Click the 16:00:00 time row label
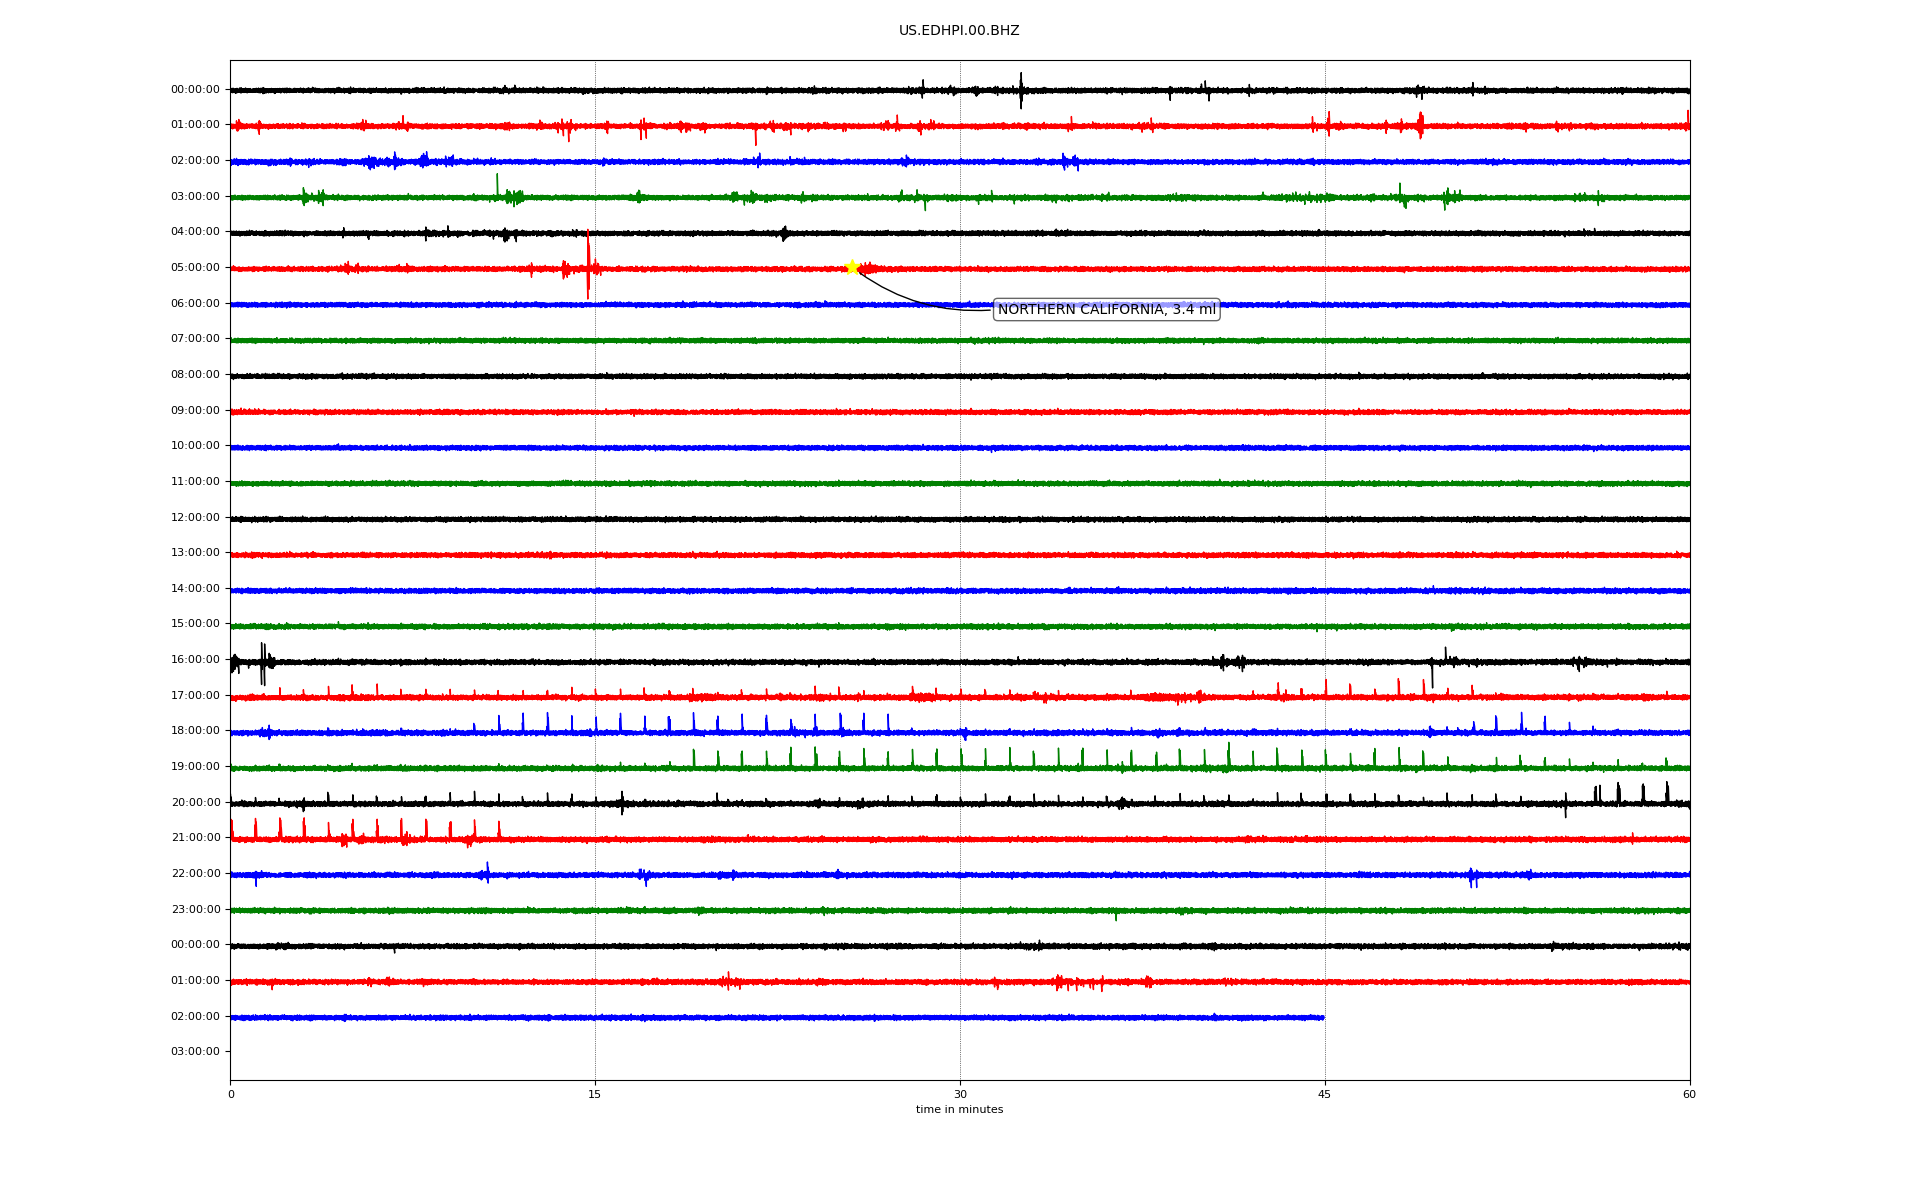The height and width of the screenshot is (1200, 1920). click(x=195, y=660)
